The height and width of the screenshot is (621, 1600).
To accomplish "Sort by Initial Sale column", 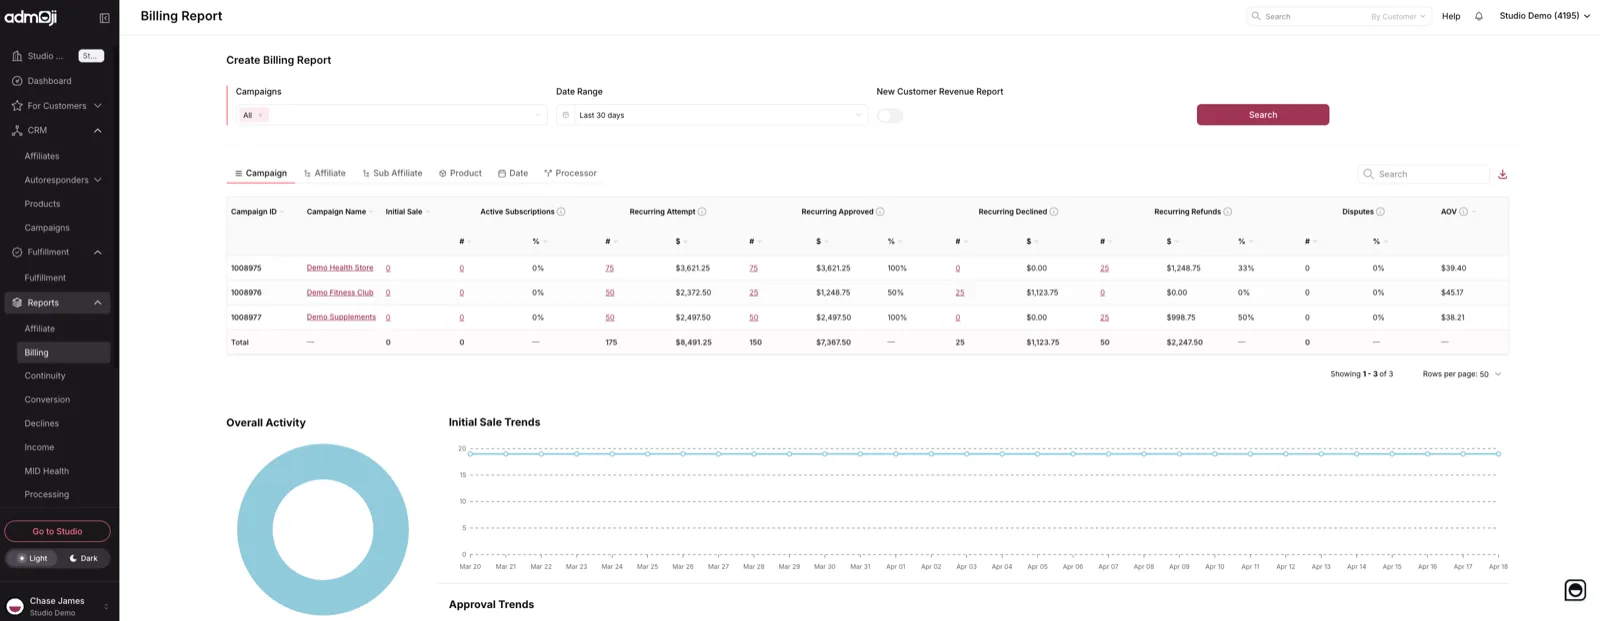I will click(407, 212).
